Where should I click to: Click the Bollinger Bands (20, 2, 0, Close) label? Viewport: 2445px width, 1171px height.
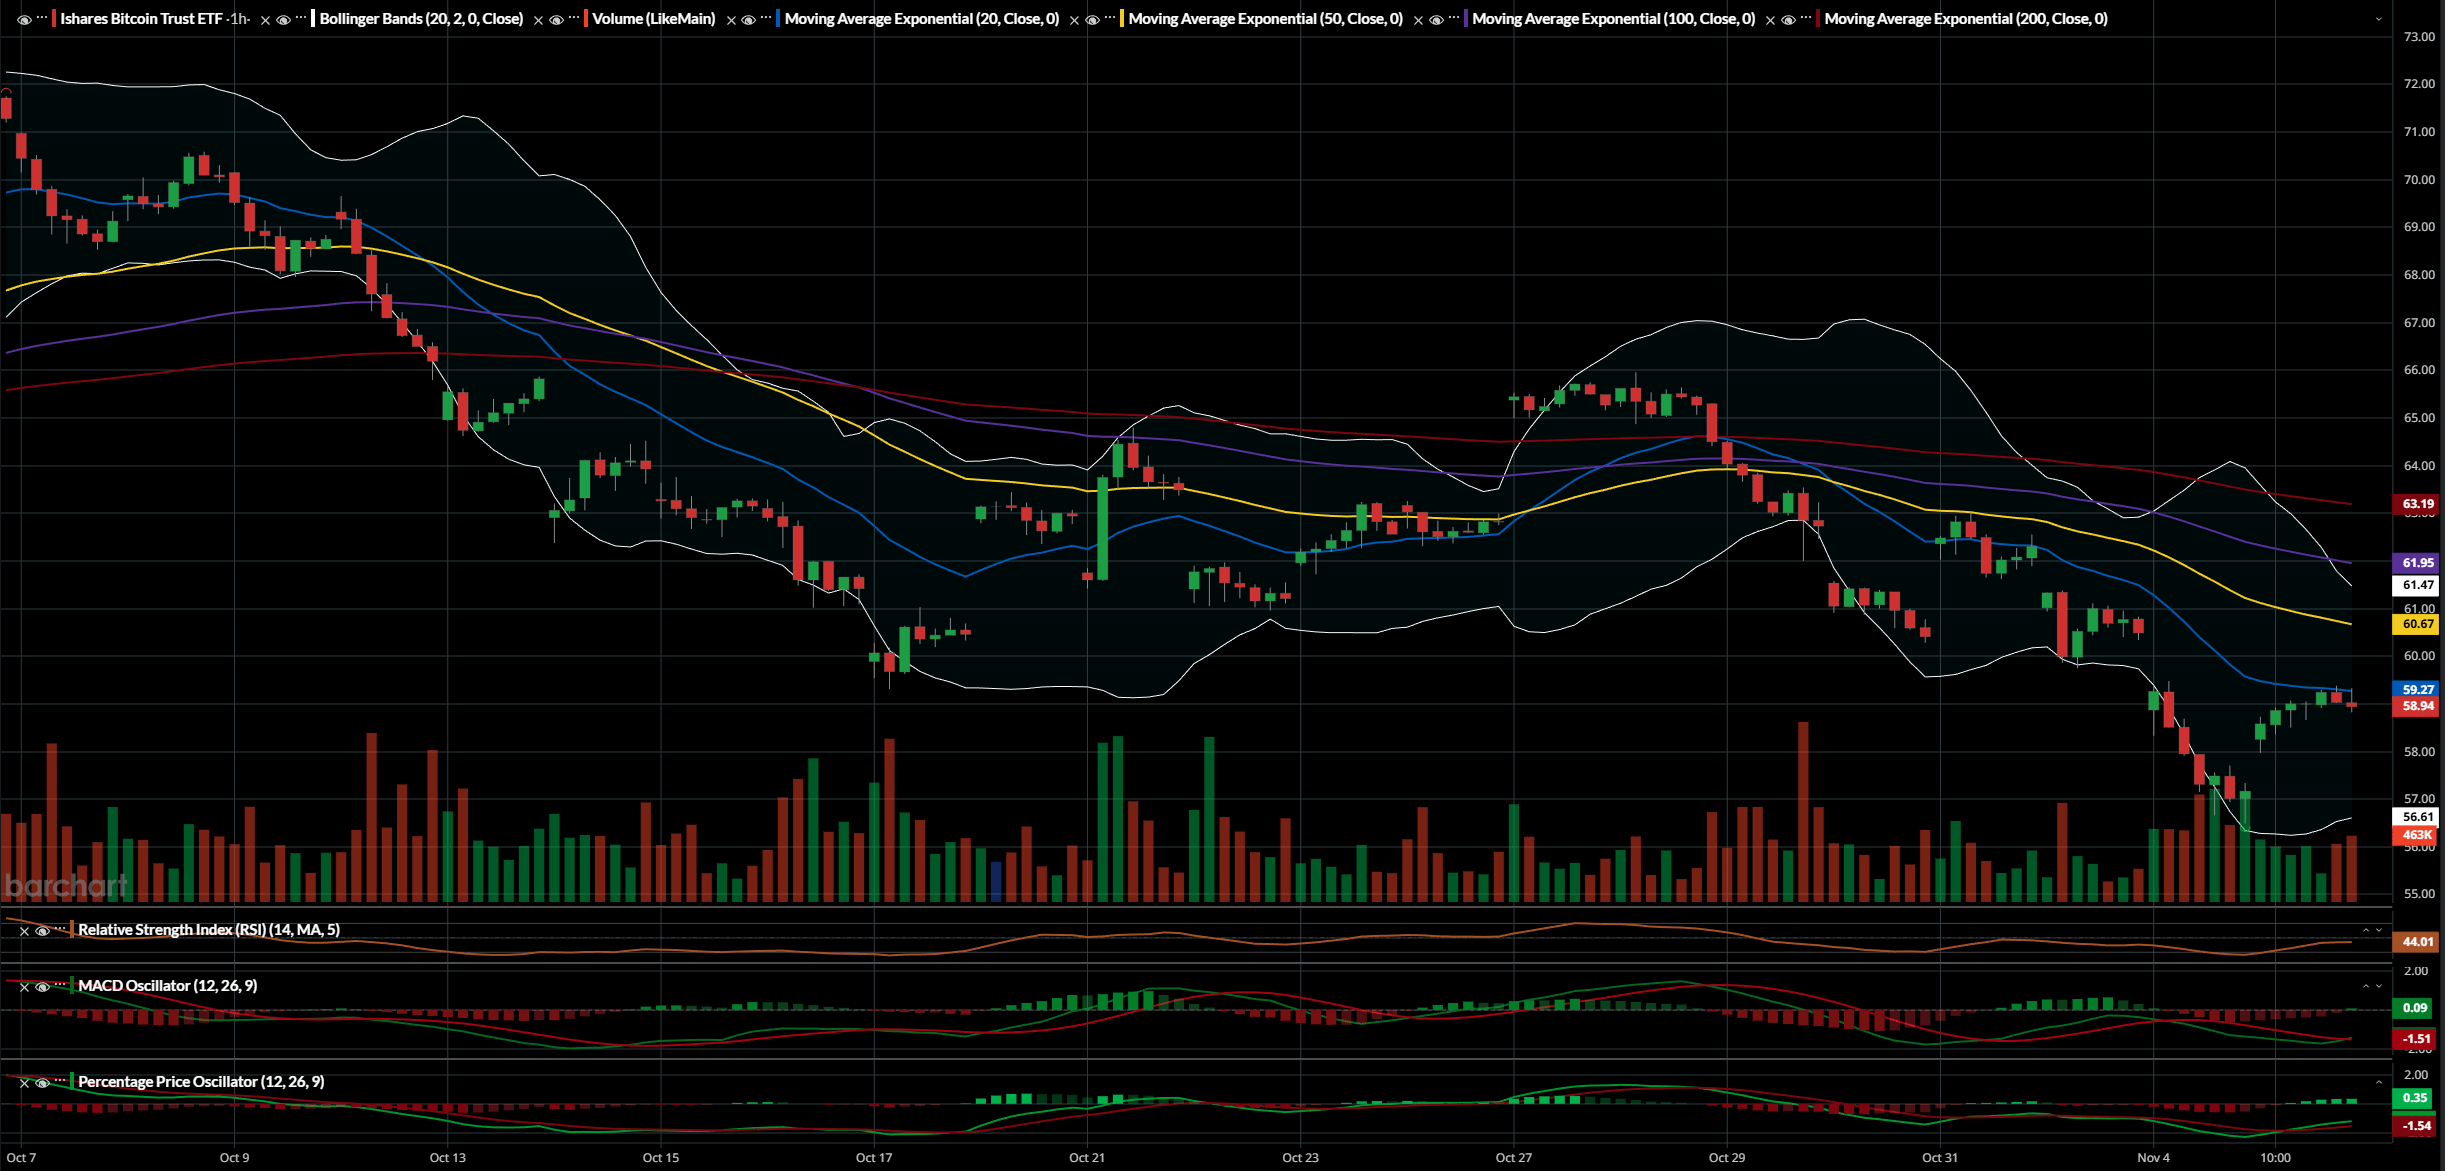(x=420, y=18)
